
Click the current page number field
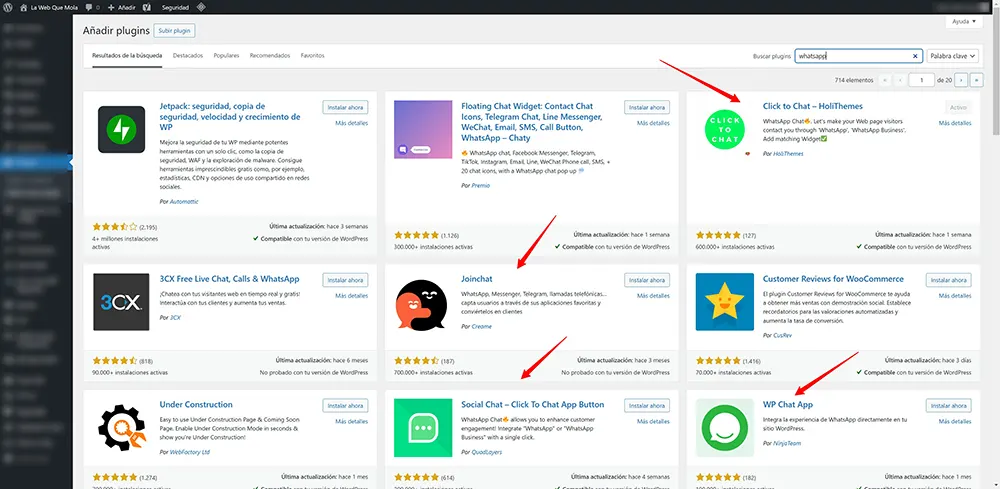tap(922, 80)
